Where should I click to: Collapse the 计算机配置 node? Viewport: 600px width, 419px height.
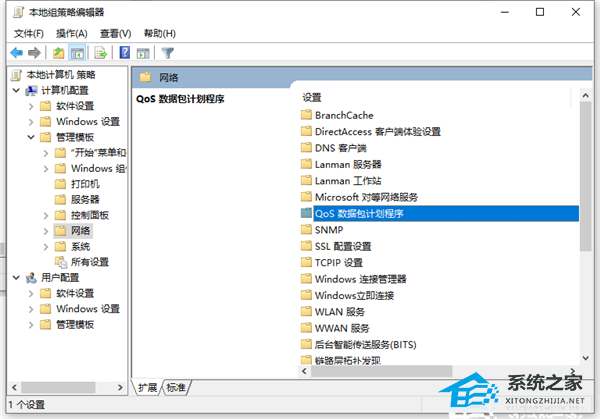pyautogui.click(x=16, y=91)
